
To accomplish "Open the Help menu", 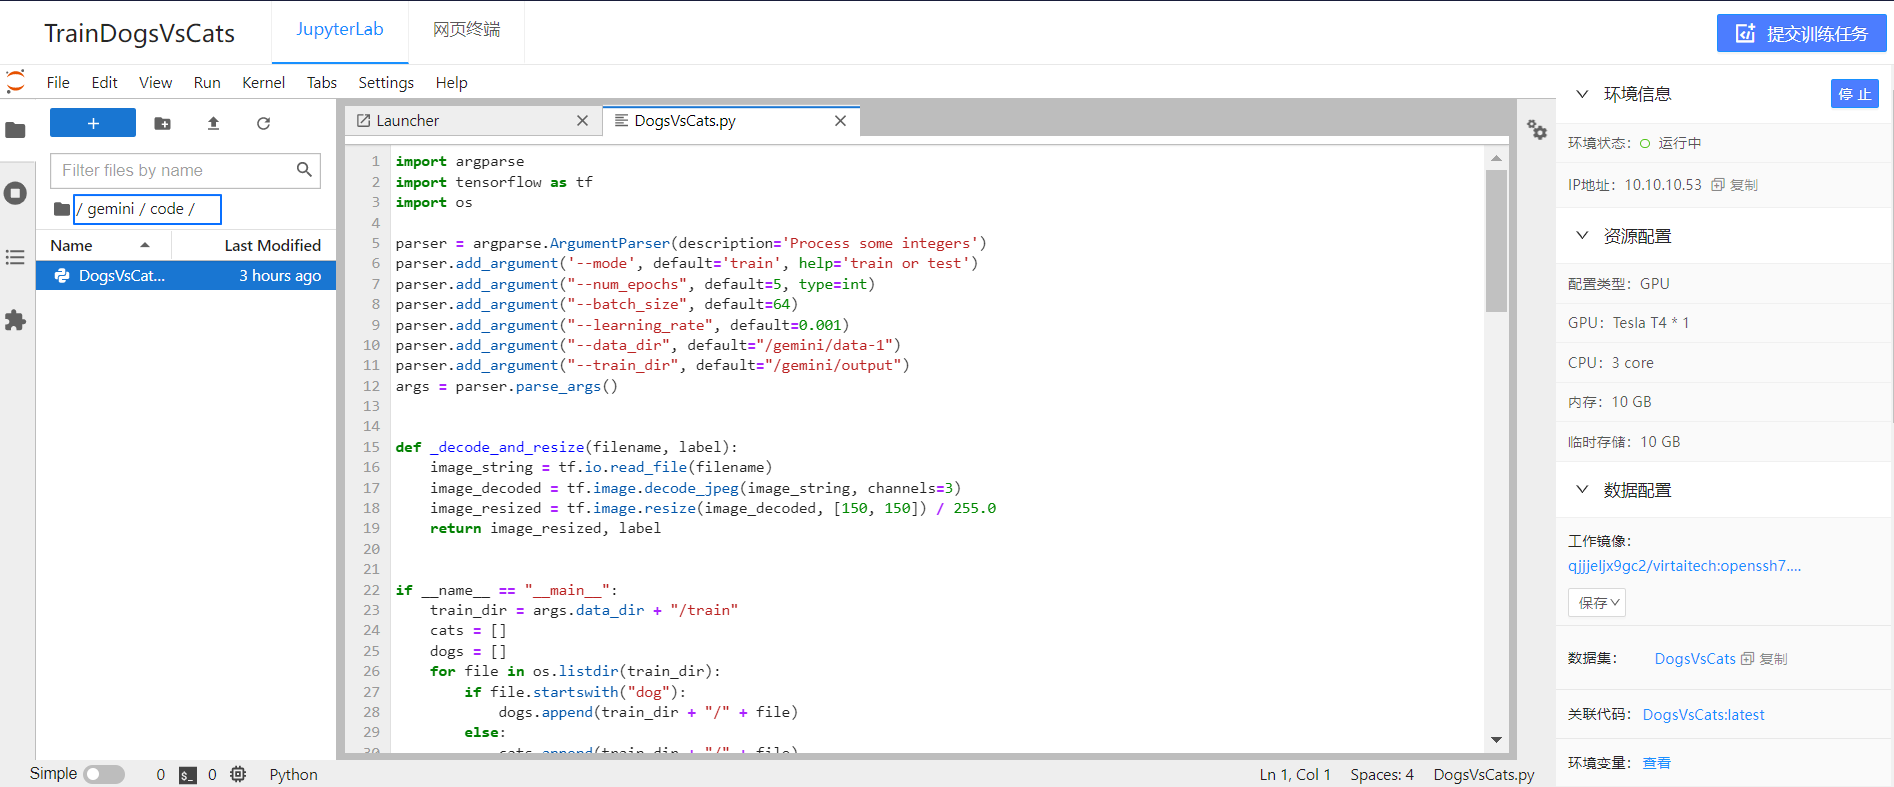I will (x=451, y=83).
